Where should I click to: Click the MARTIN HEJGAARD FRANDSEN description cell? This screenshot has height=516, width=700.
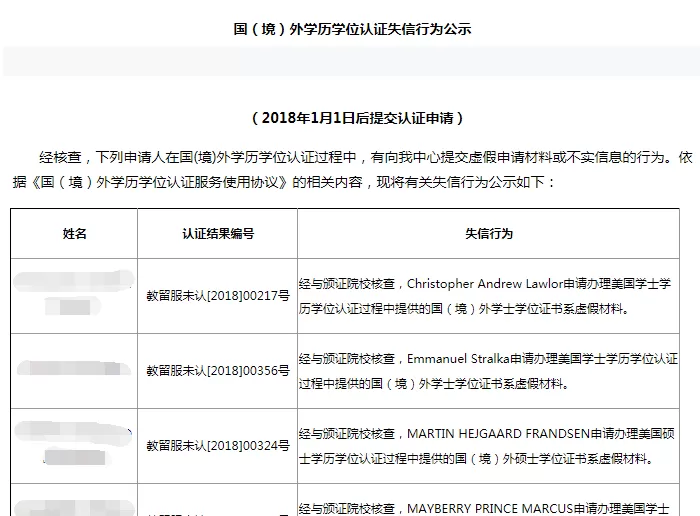tap(488, 446)
